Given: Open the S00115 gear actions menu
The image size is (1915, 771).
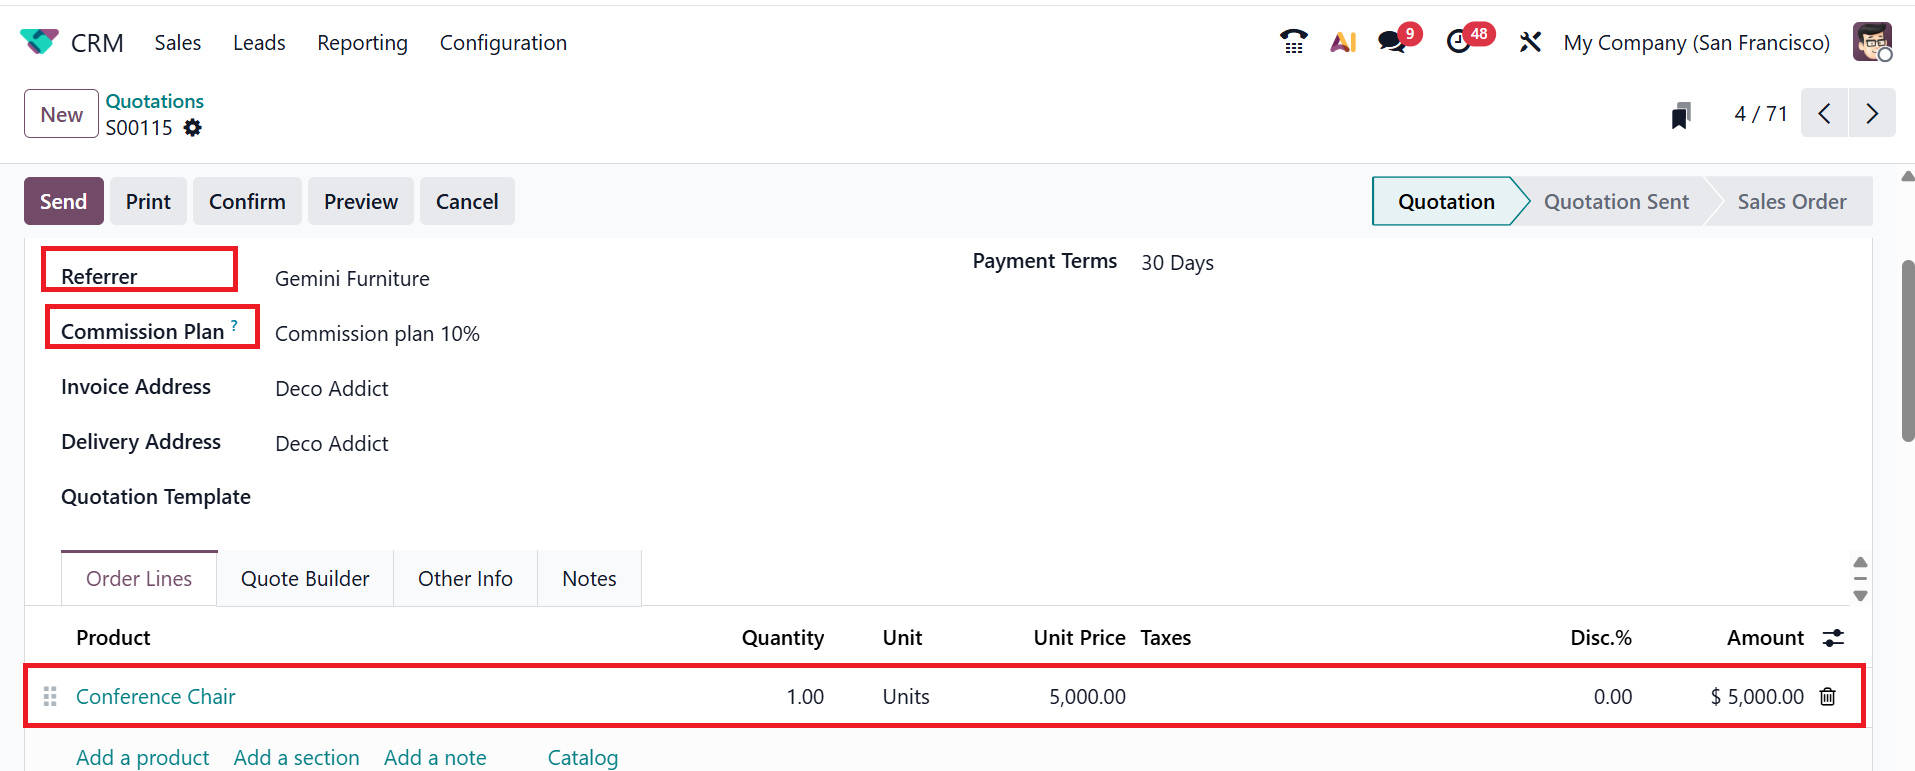Looking at the screenshot, I should tap(193, 128).
